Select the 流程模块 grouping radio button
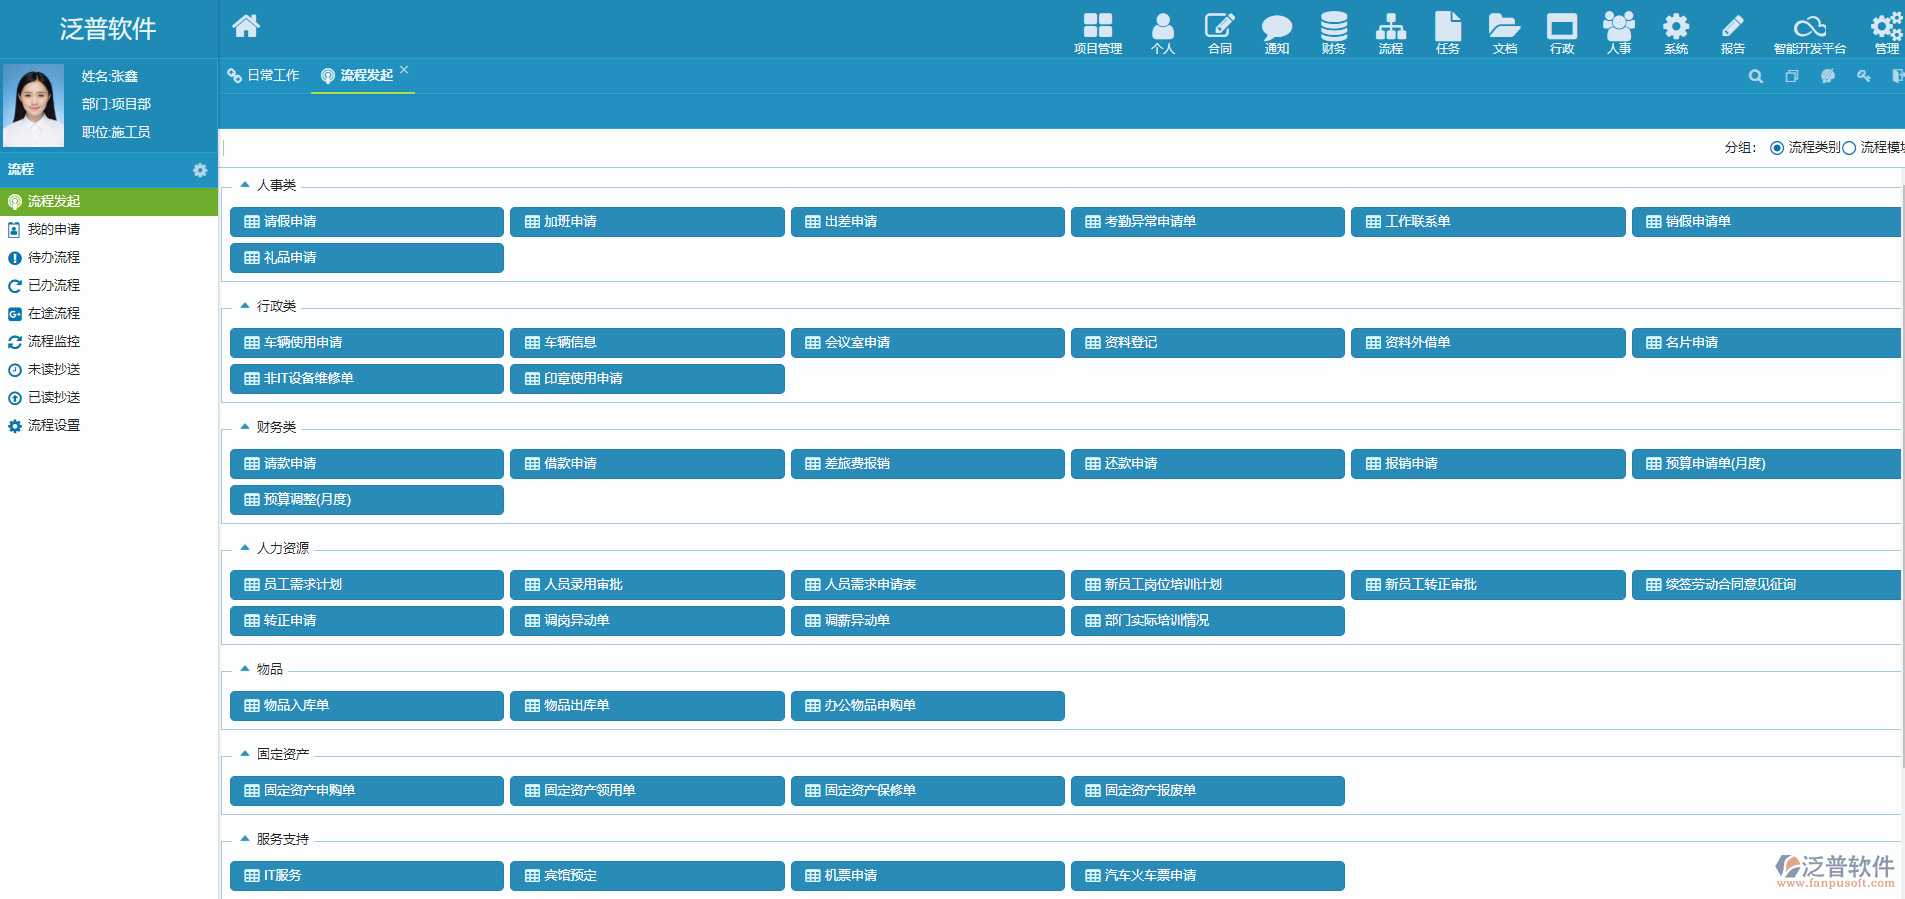Screen dimensions: 1905x899 1849,148
